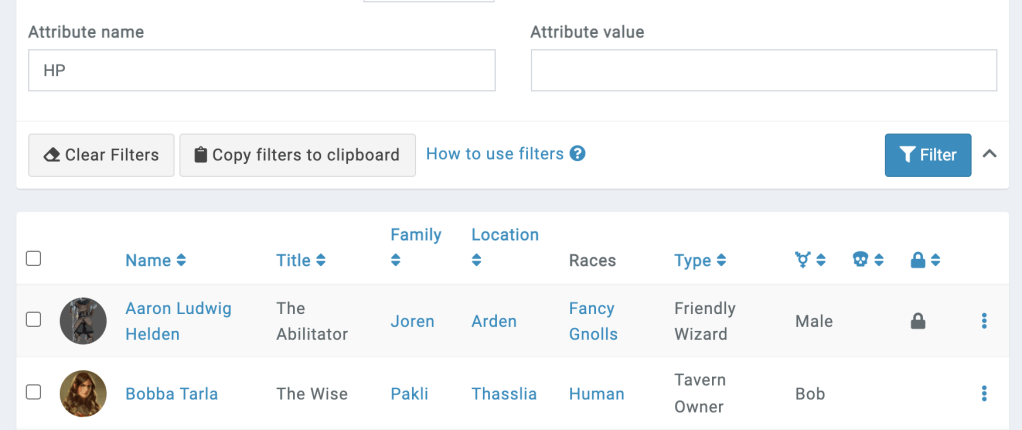The height and width of the screenshot is (430, 1022).
Task: Open the Fancy Gnolls race link
Action: [593, 321]
